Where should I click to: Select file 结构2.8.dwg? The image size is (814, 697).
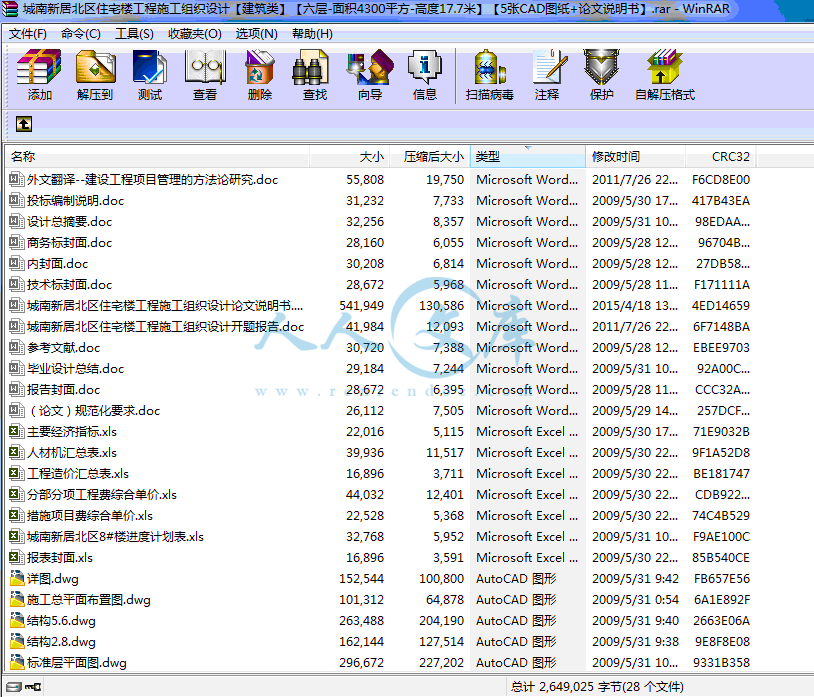point(61,641)
